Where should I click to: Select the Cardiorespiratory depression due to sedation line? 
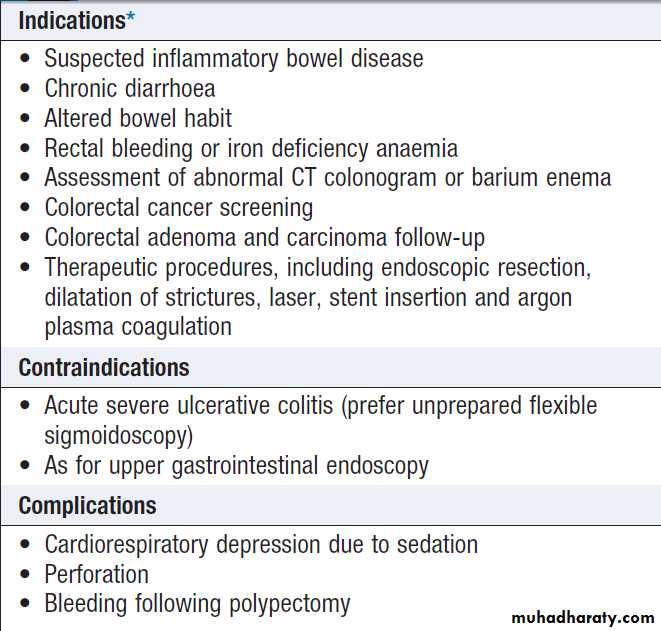(x=261, y=545)
